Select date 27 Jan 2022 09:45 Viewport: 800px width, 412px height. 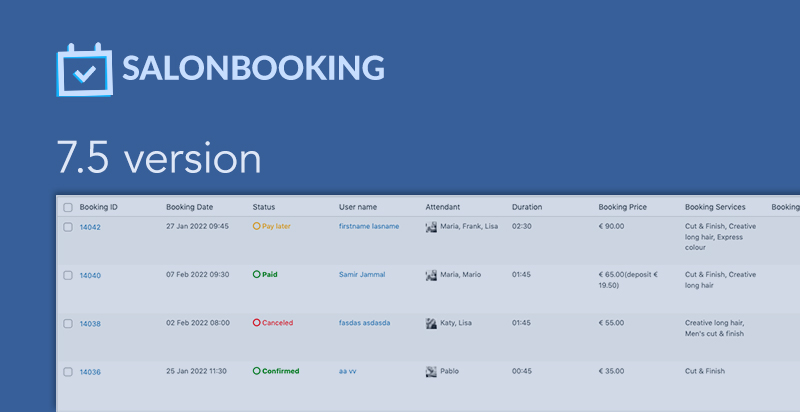point(197,226)
